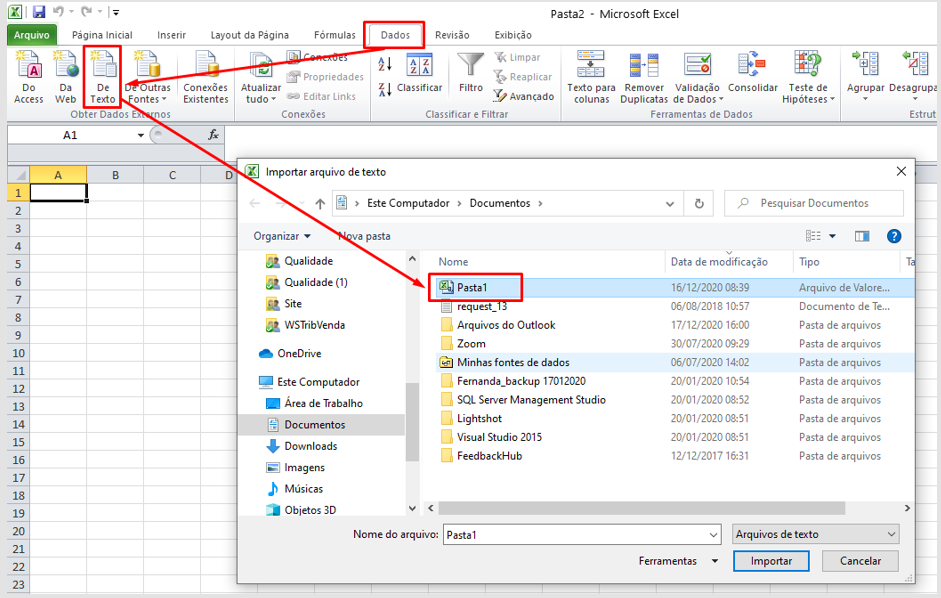
Task: Click the insert function fx button
Action: [x=213, y=135]
